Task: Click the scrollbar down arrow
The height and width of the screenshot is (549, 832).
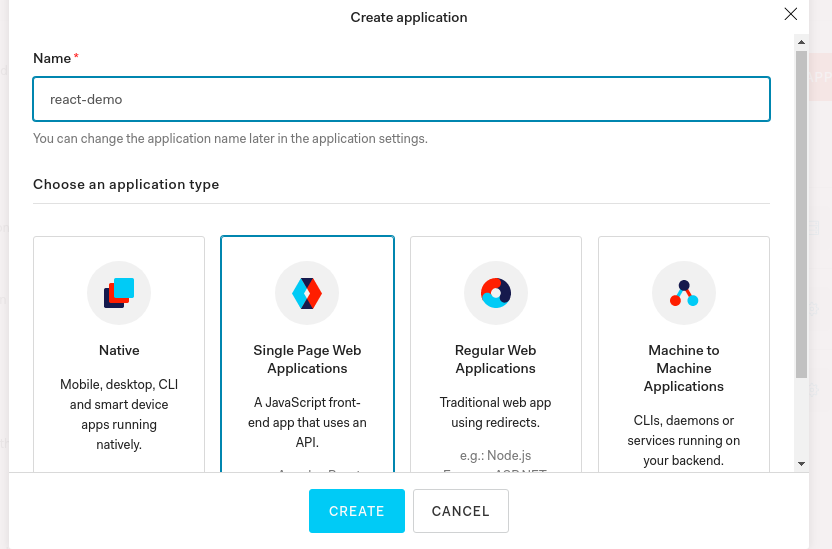Action: 801,464
